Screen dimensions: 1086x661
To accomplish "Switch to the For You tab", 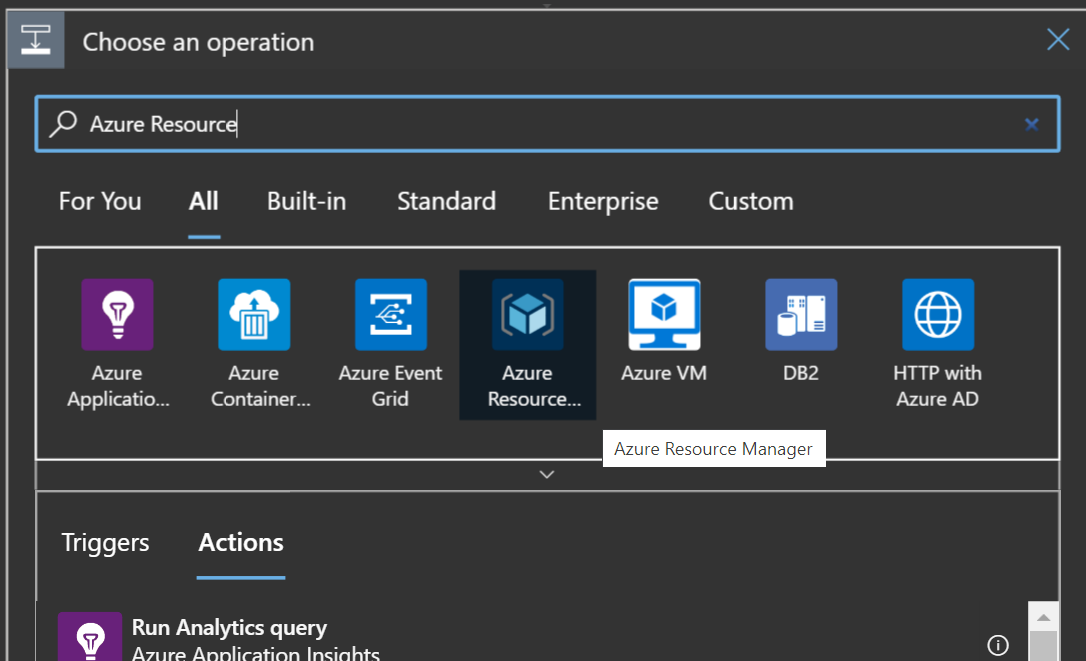I will (x=100, y=201).
